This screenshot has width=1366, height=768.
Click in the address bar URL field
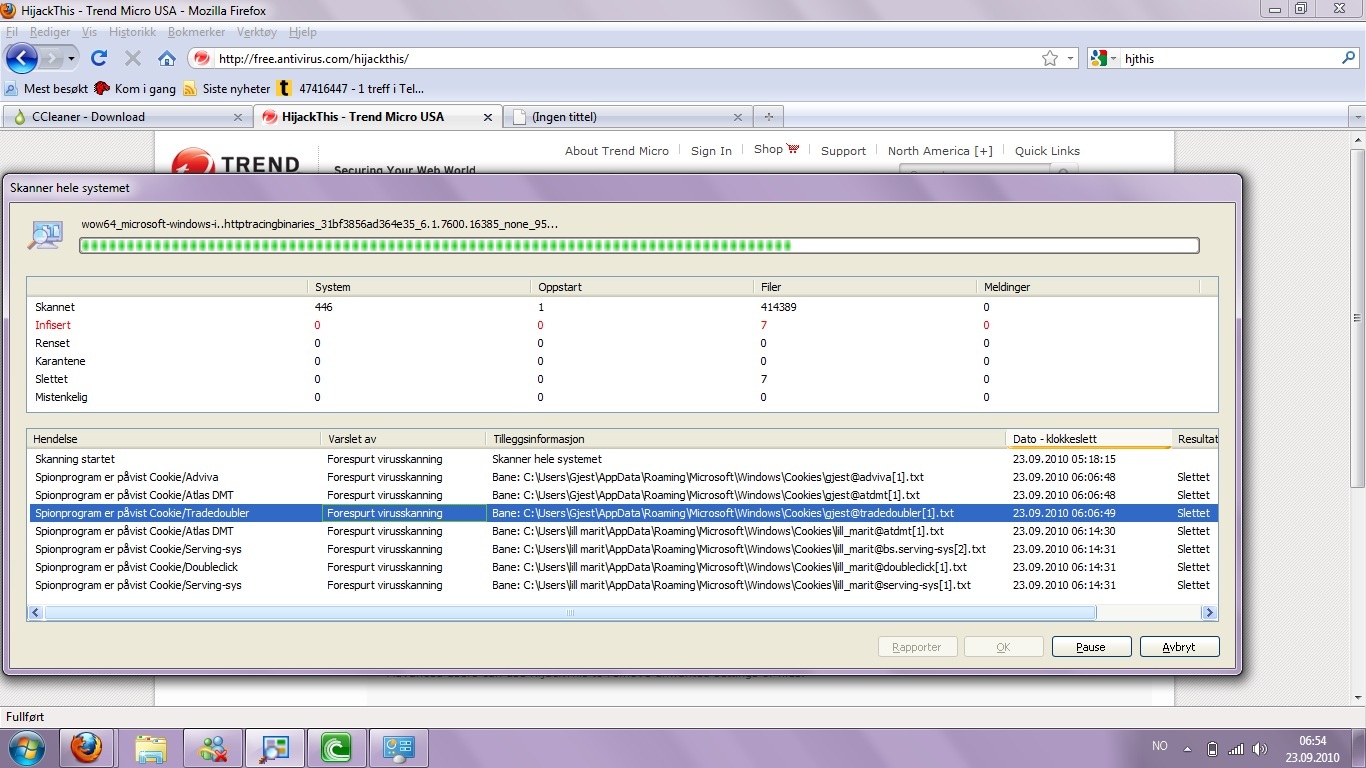[625, 58]
